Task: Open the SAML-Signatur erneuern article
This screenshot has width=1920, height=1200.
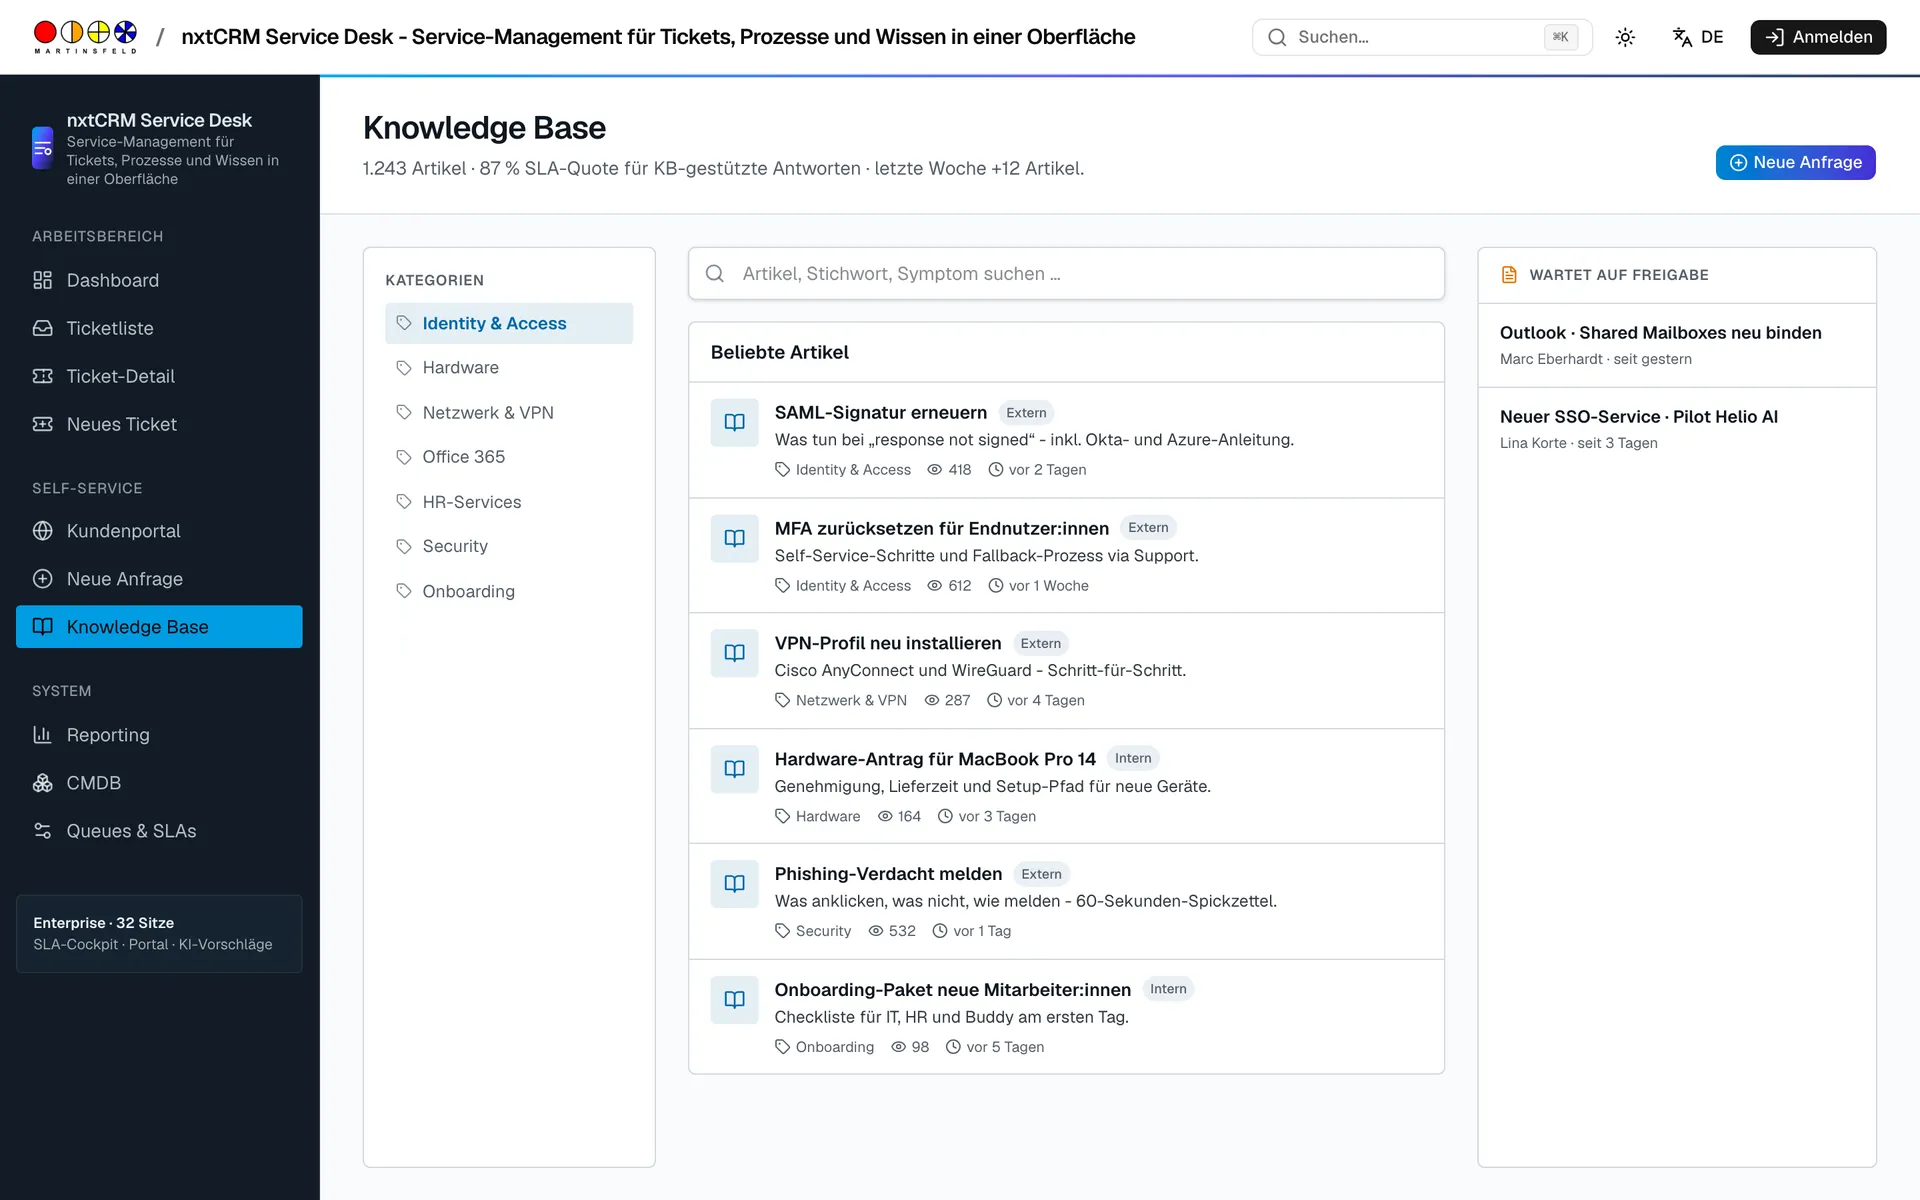Action: point(880,413)
